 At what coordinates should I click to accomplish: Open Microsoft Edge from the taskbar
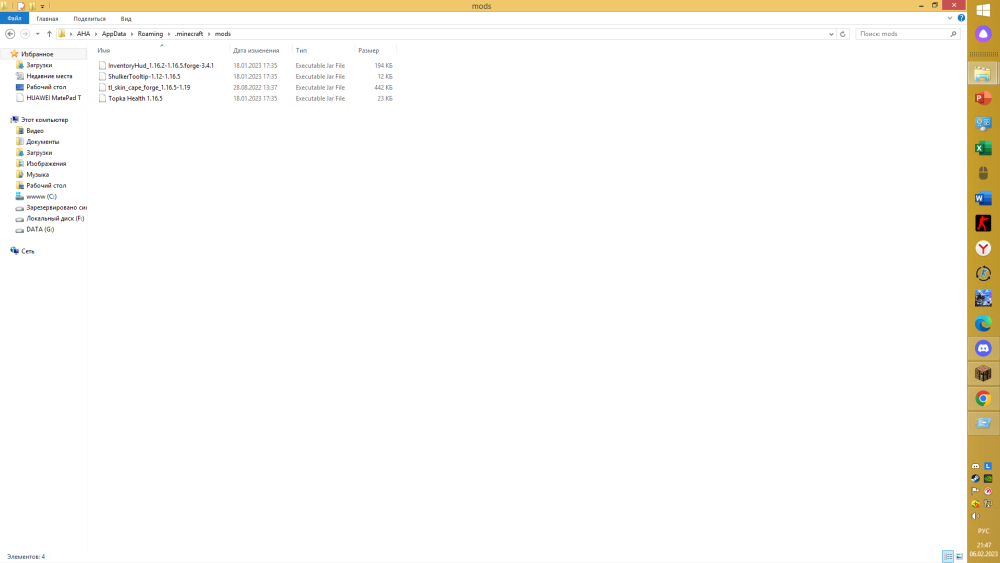pyautogui.click(x=983, y=324)
